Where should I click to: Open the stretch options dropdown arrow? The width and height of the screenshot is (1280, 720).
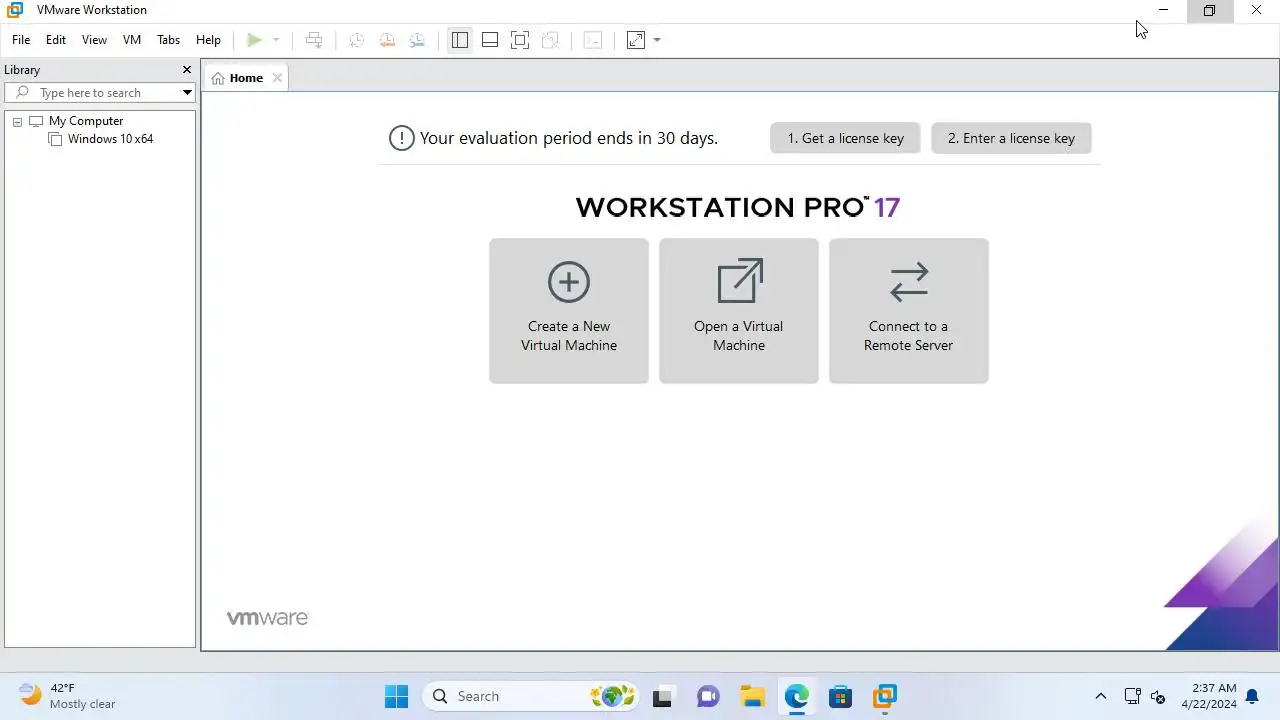tap(657, 40)
